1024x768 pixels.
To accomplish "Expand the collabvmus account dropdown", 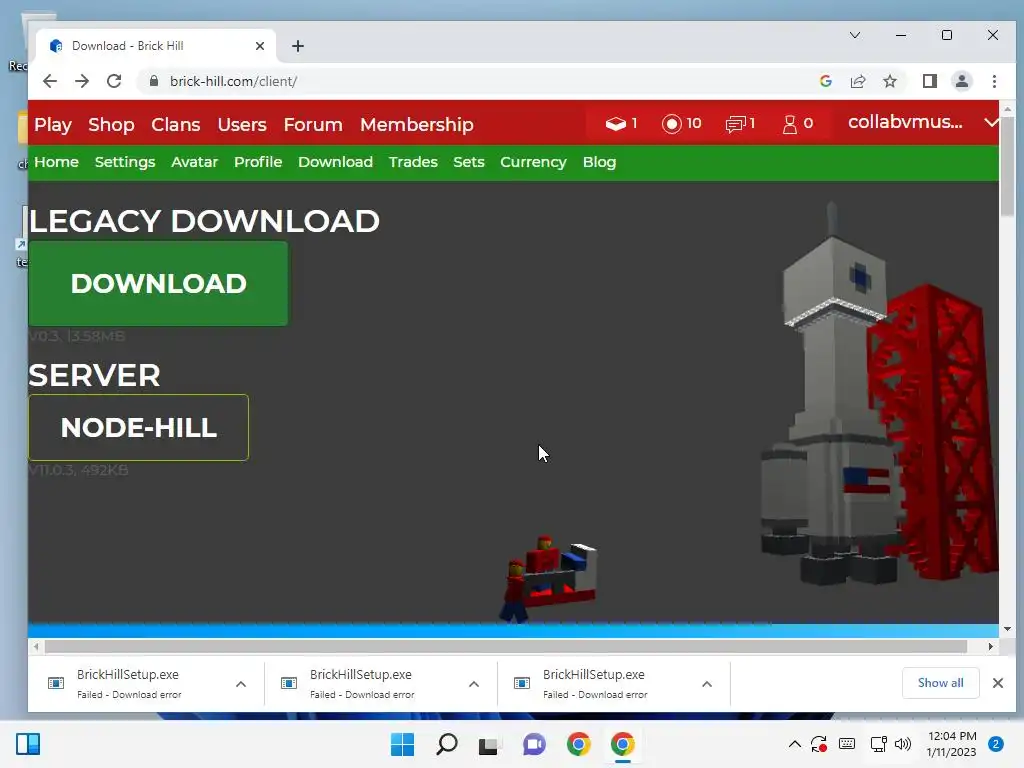I will click(x=991, y=123).
